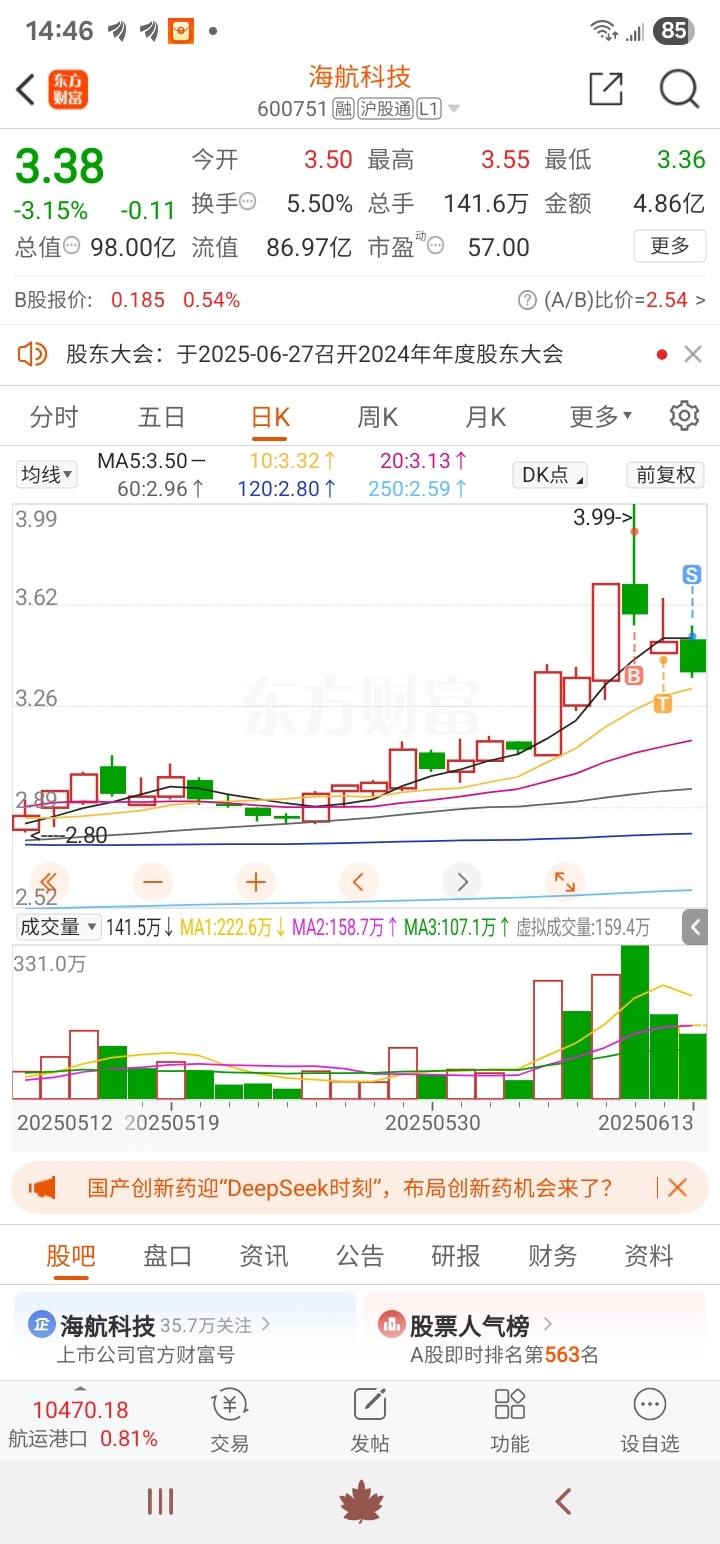This screenshot has height=1544, width=720.
Task: Open the 财务 tab
Action: click(x=553, y=1256)
